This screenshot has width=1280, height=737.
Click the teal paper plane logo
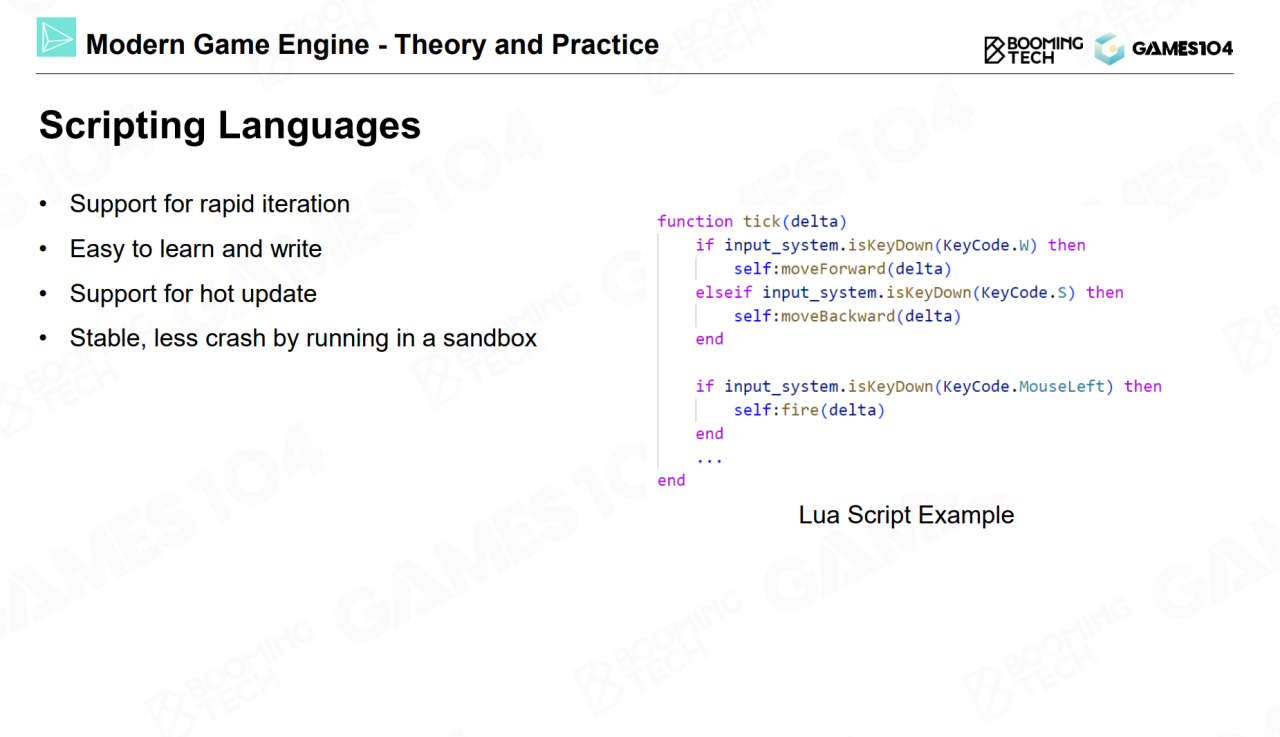[56, 38]
